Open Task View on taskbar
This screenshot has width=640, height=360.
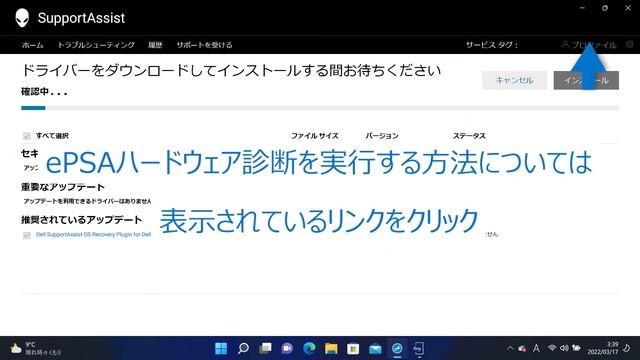pos(265,349)
